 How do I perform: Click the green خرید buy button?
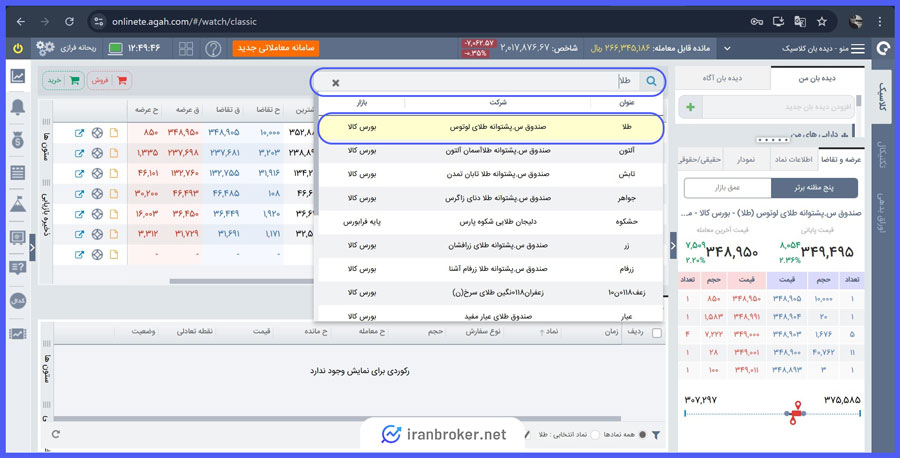pos(63,81)
